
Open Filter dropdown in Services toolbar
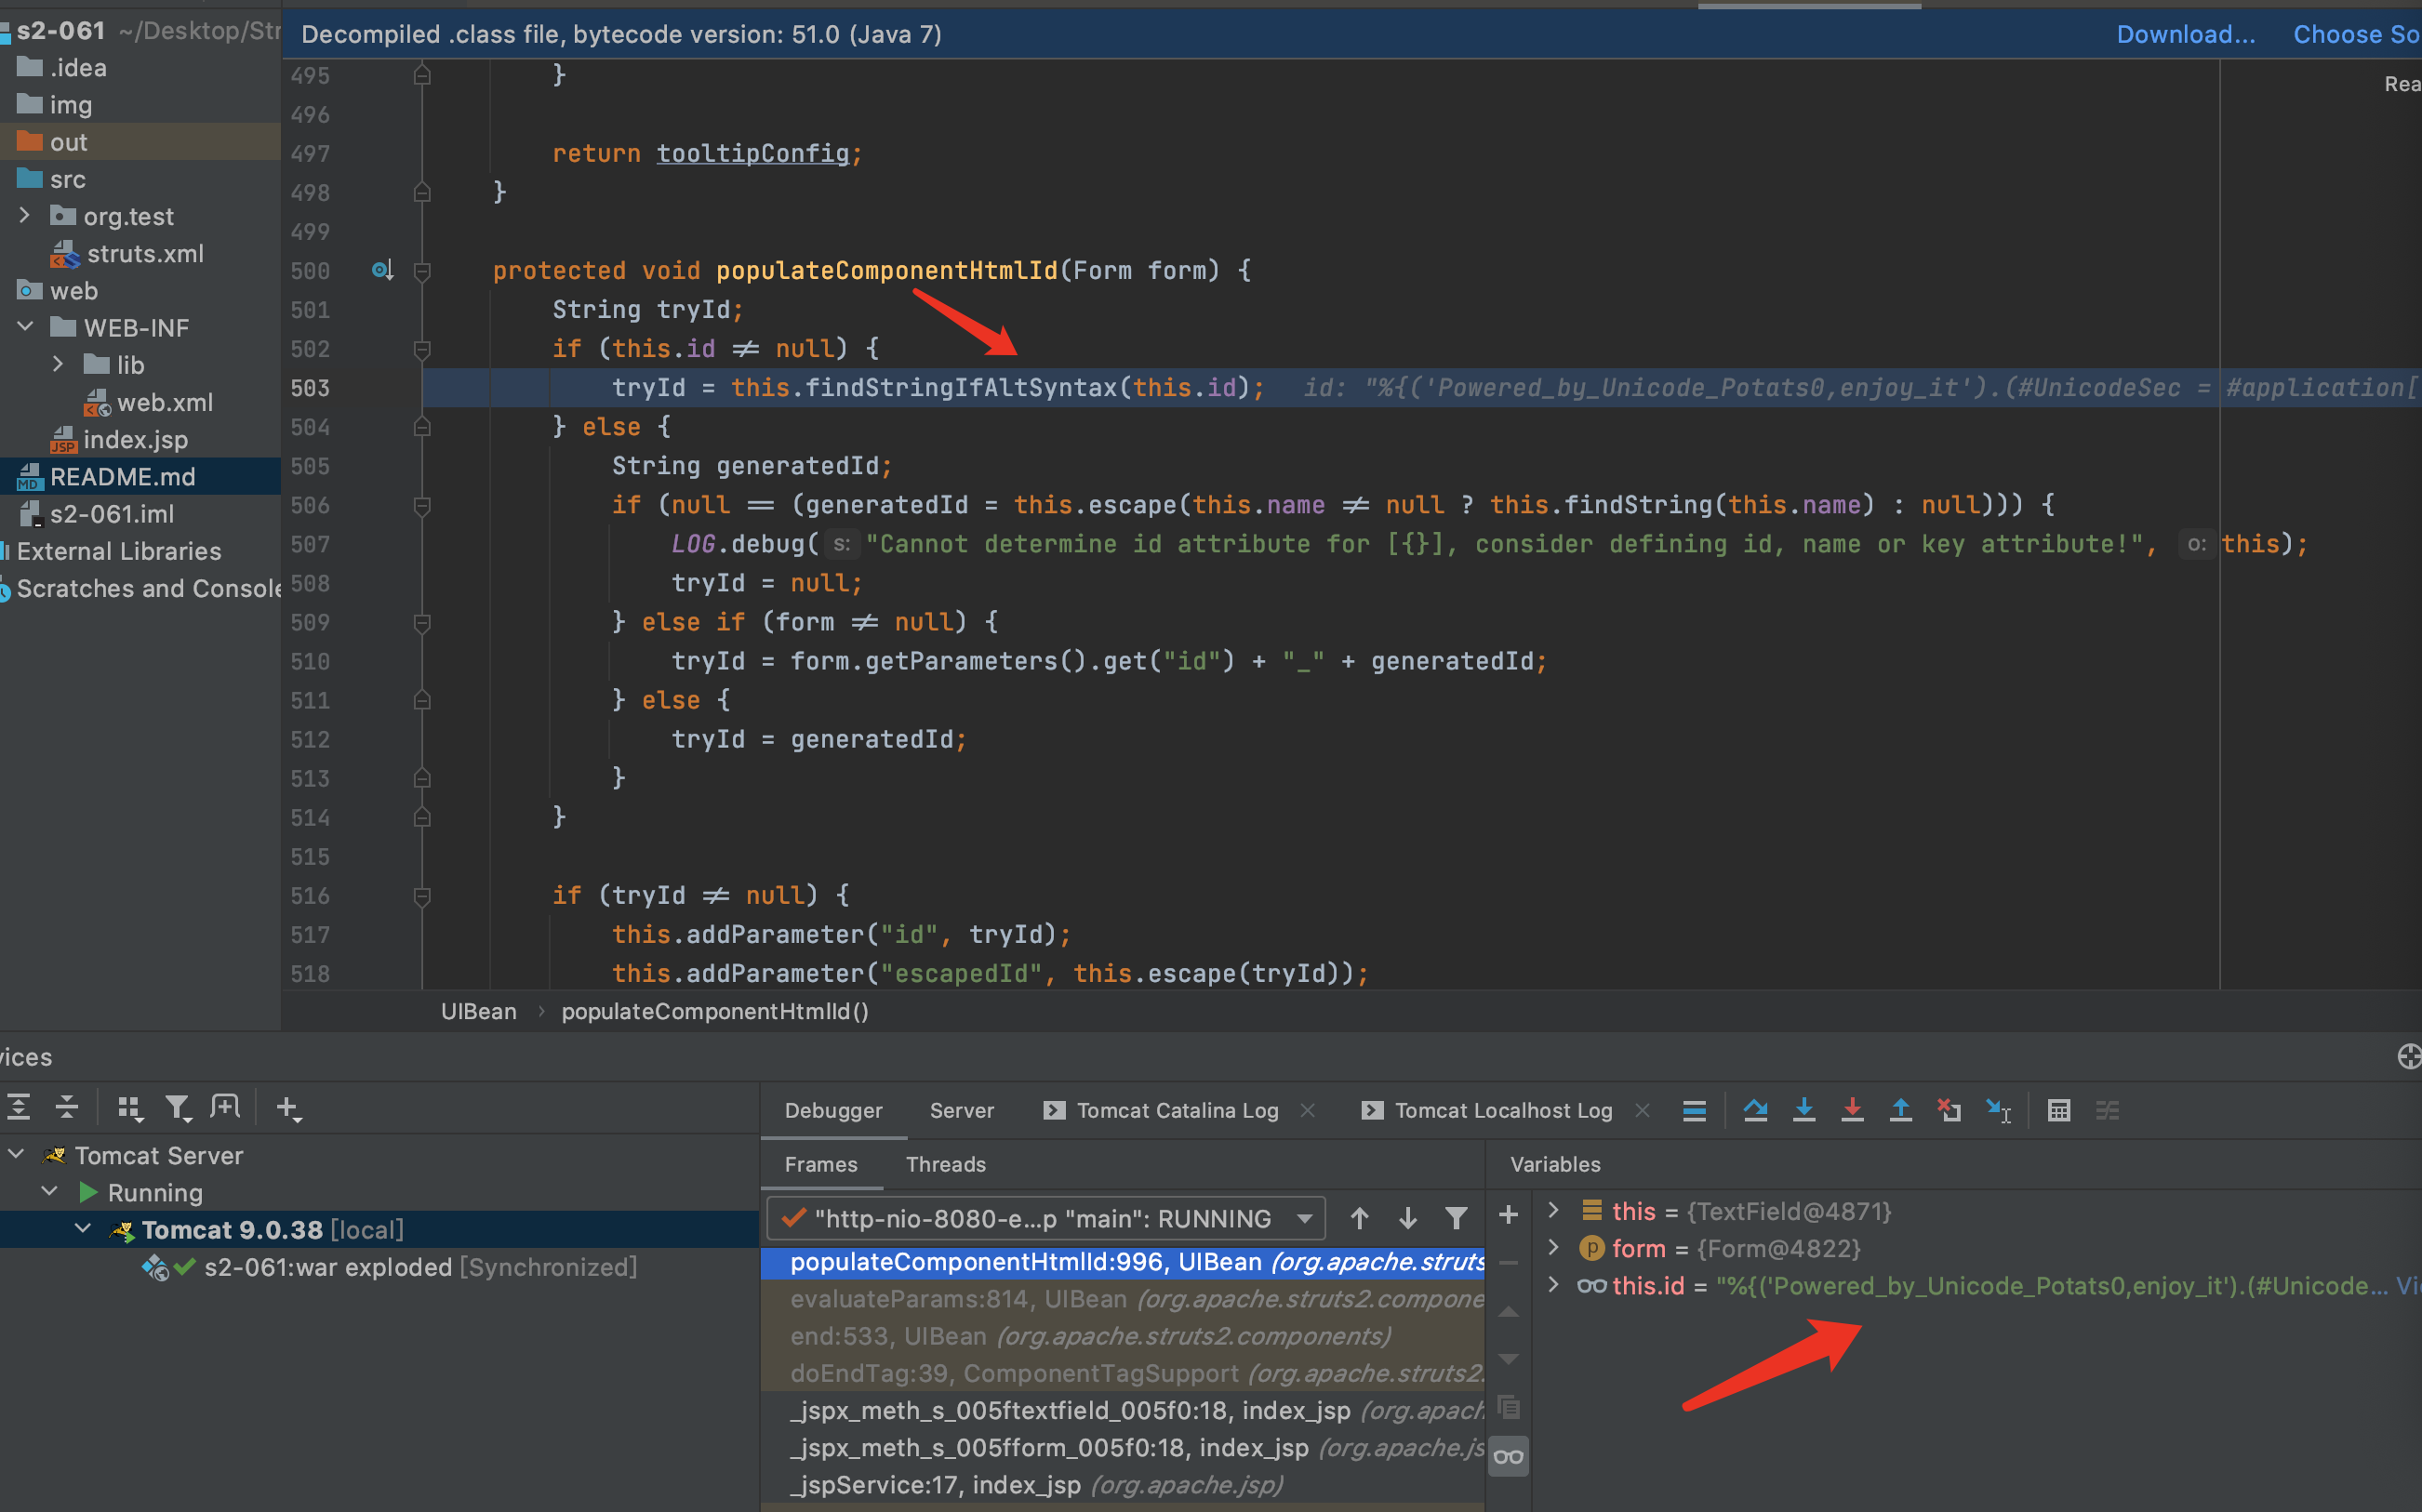[178, 1107]
